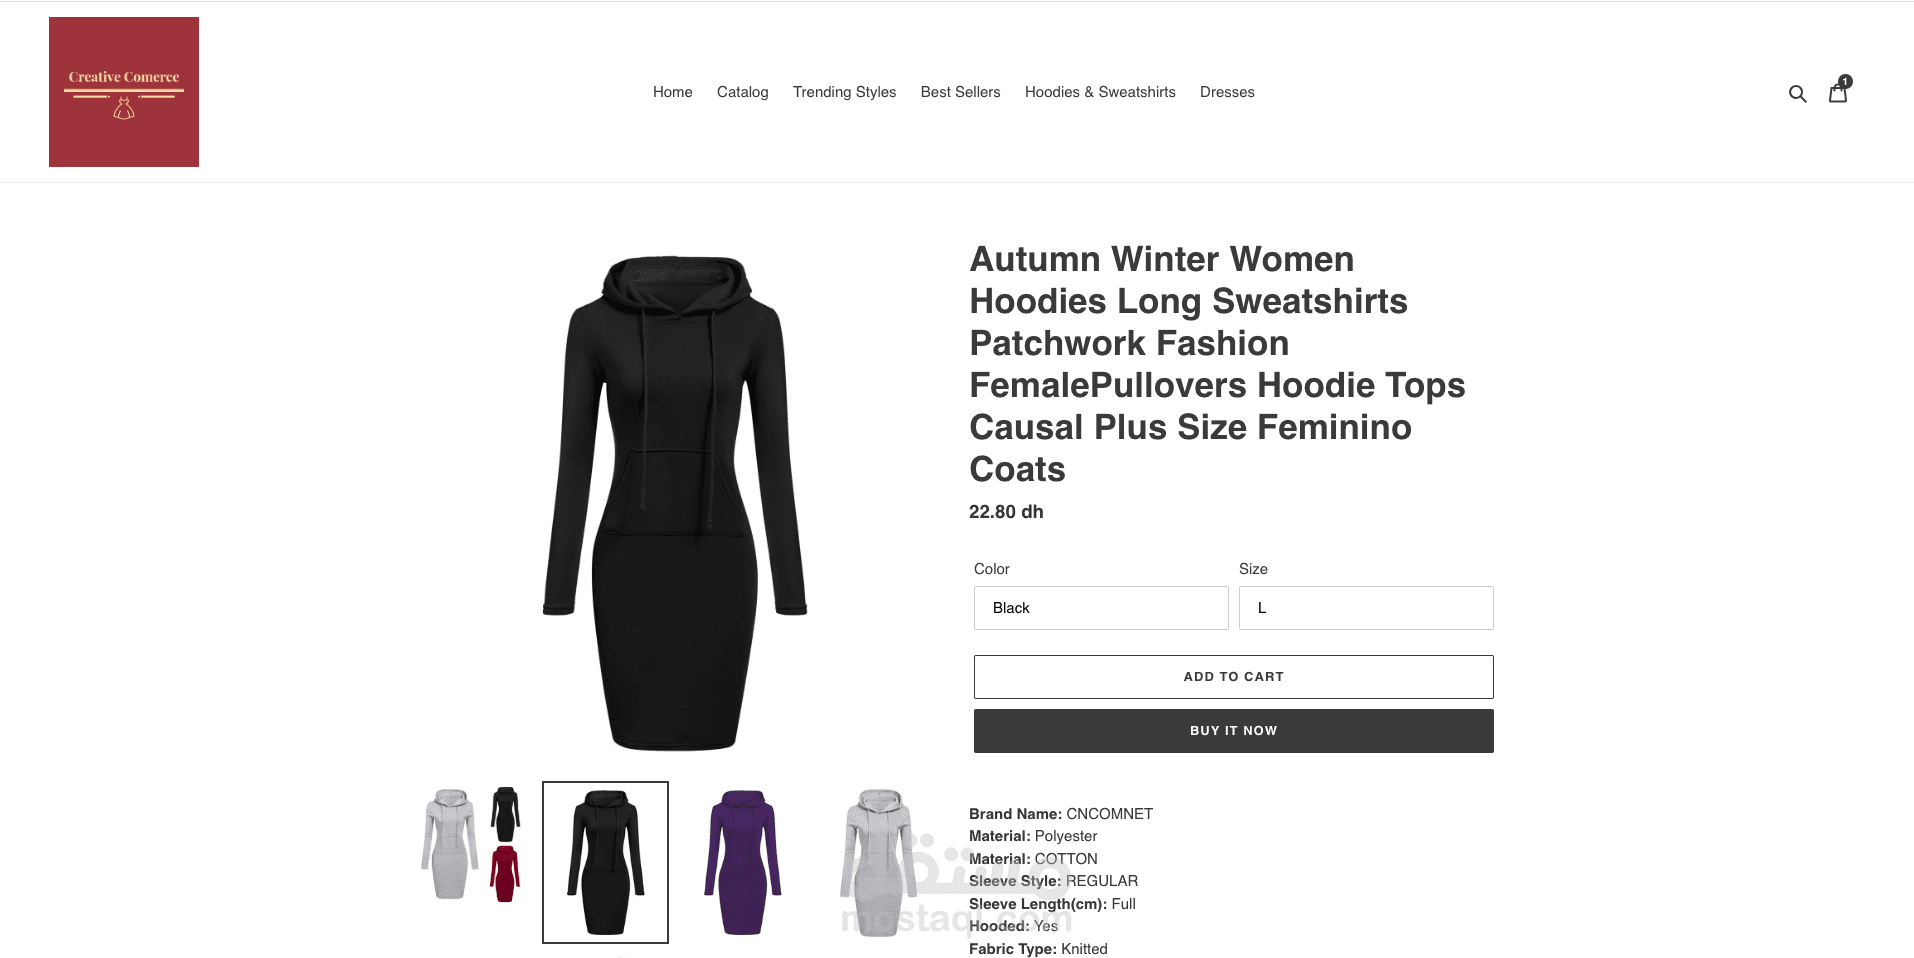Open the Best Sellers page
The image size is (1914, 958).
coord(961,92)
